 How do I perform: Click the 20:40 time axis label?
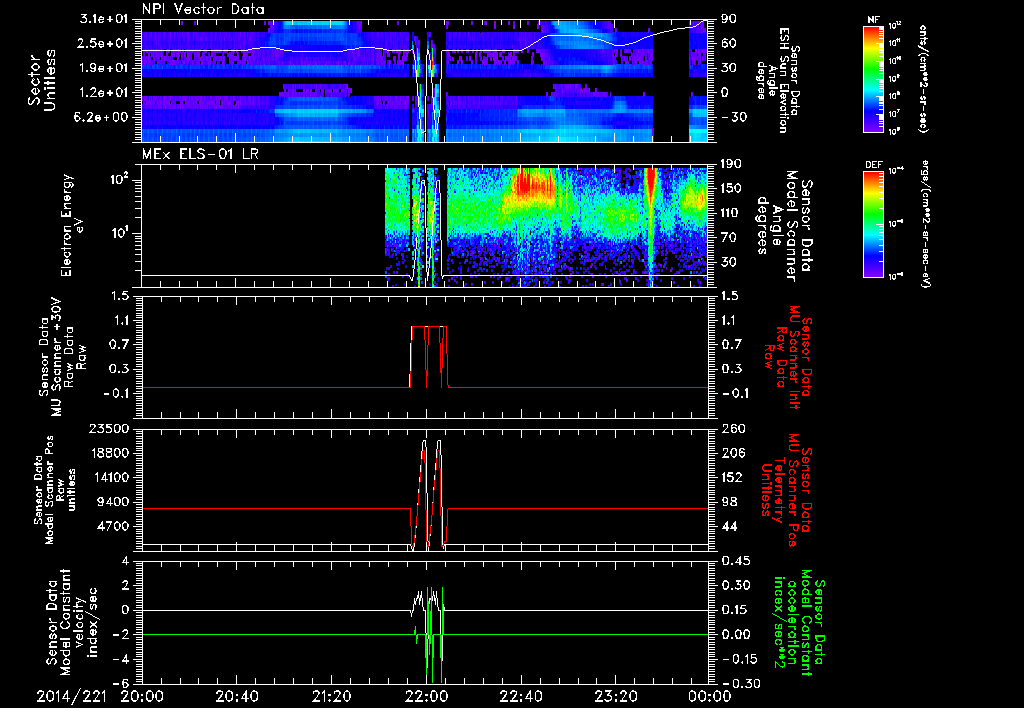point(236,696)
